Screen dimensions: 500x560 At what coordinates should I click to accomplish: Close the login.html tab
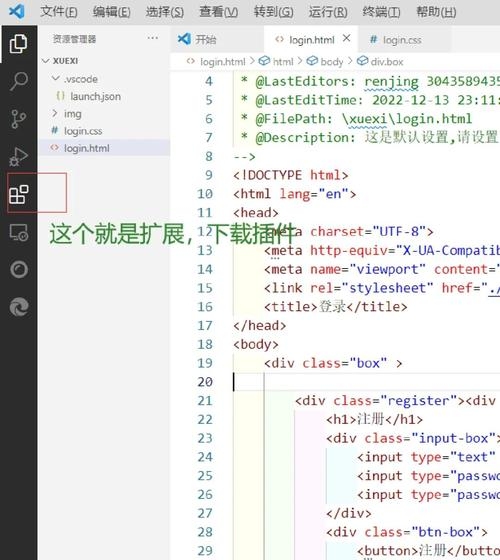point(346,38)
